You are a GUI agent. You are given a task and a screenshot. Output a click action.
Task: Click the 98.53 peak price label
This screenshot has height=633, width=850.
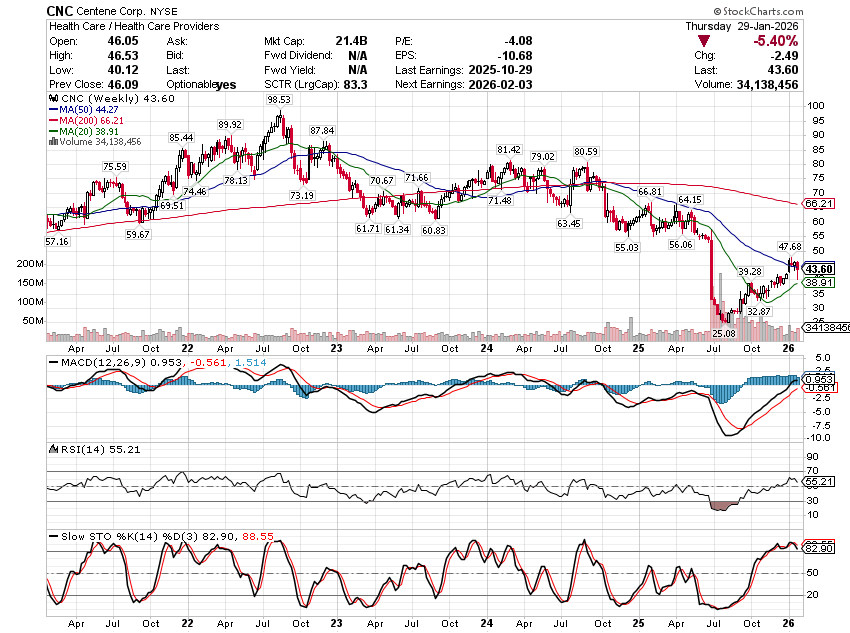[279, 101]
